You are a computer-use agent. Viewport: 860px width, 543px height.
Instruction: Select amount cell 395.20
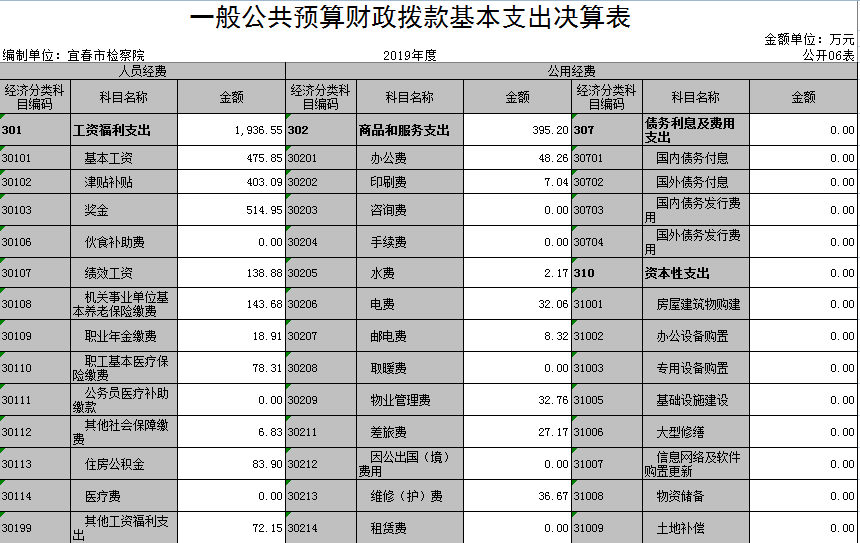tap(517, 130)
